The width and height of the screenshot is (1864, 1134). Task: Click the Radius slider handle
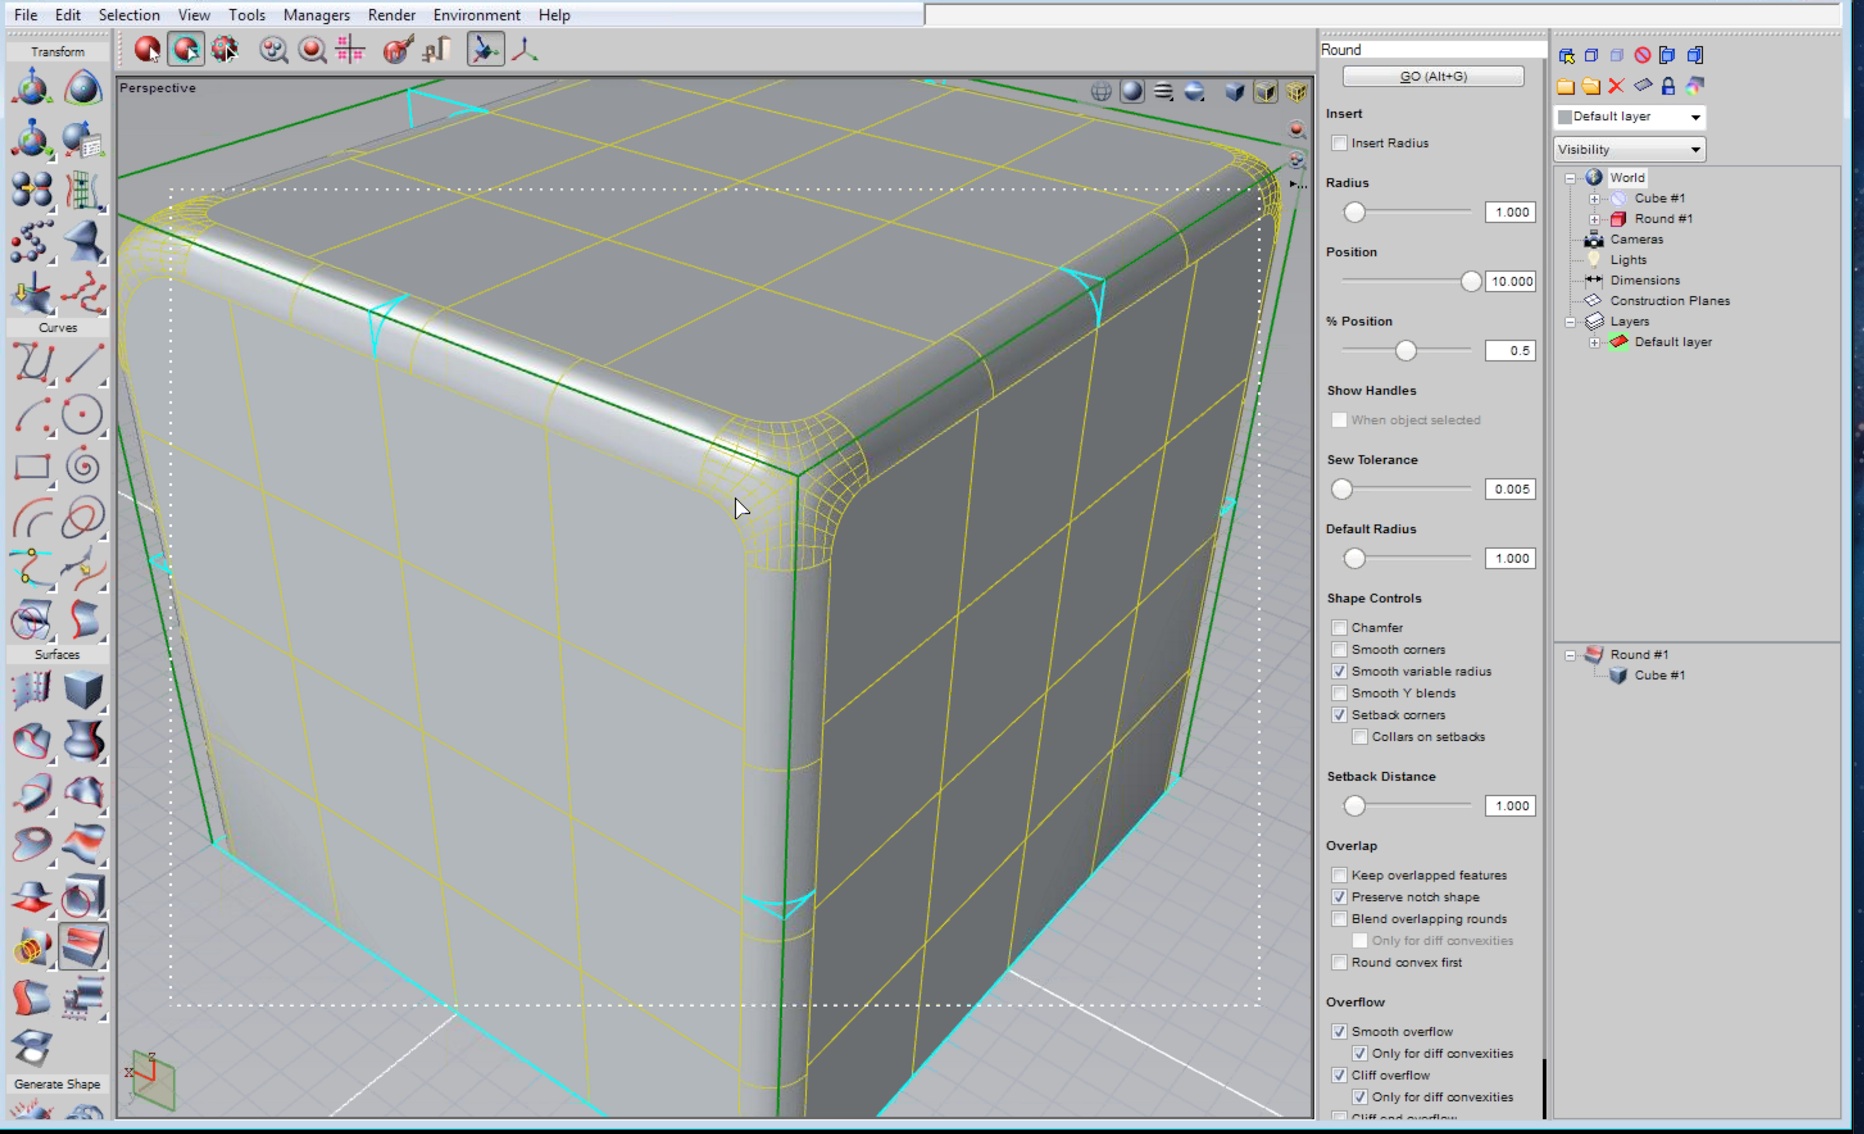point(1354,212)
